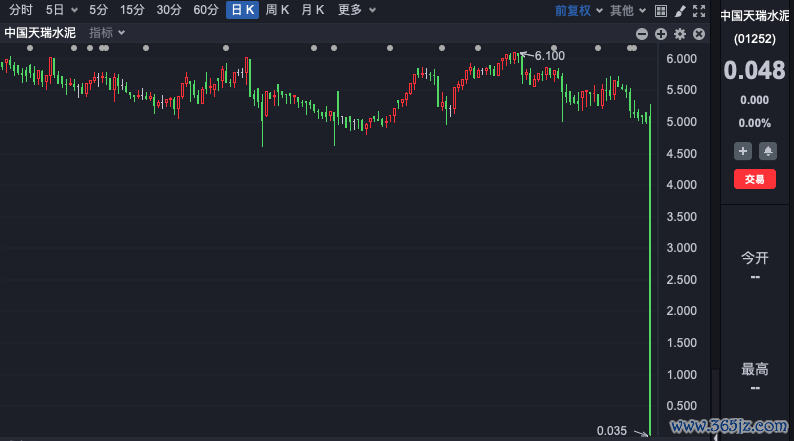The width and height of the screenshot is (794, 441).
Task: Expand the 指标 indicator dropdown
Action: (107, 33)
